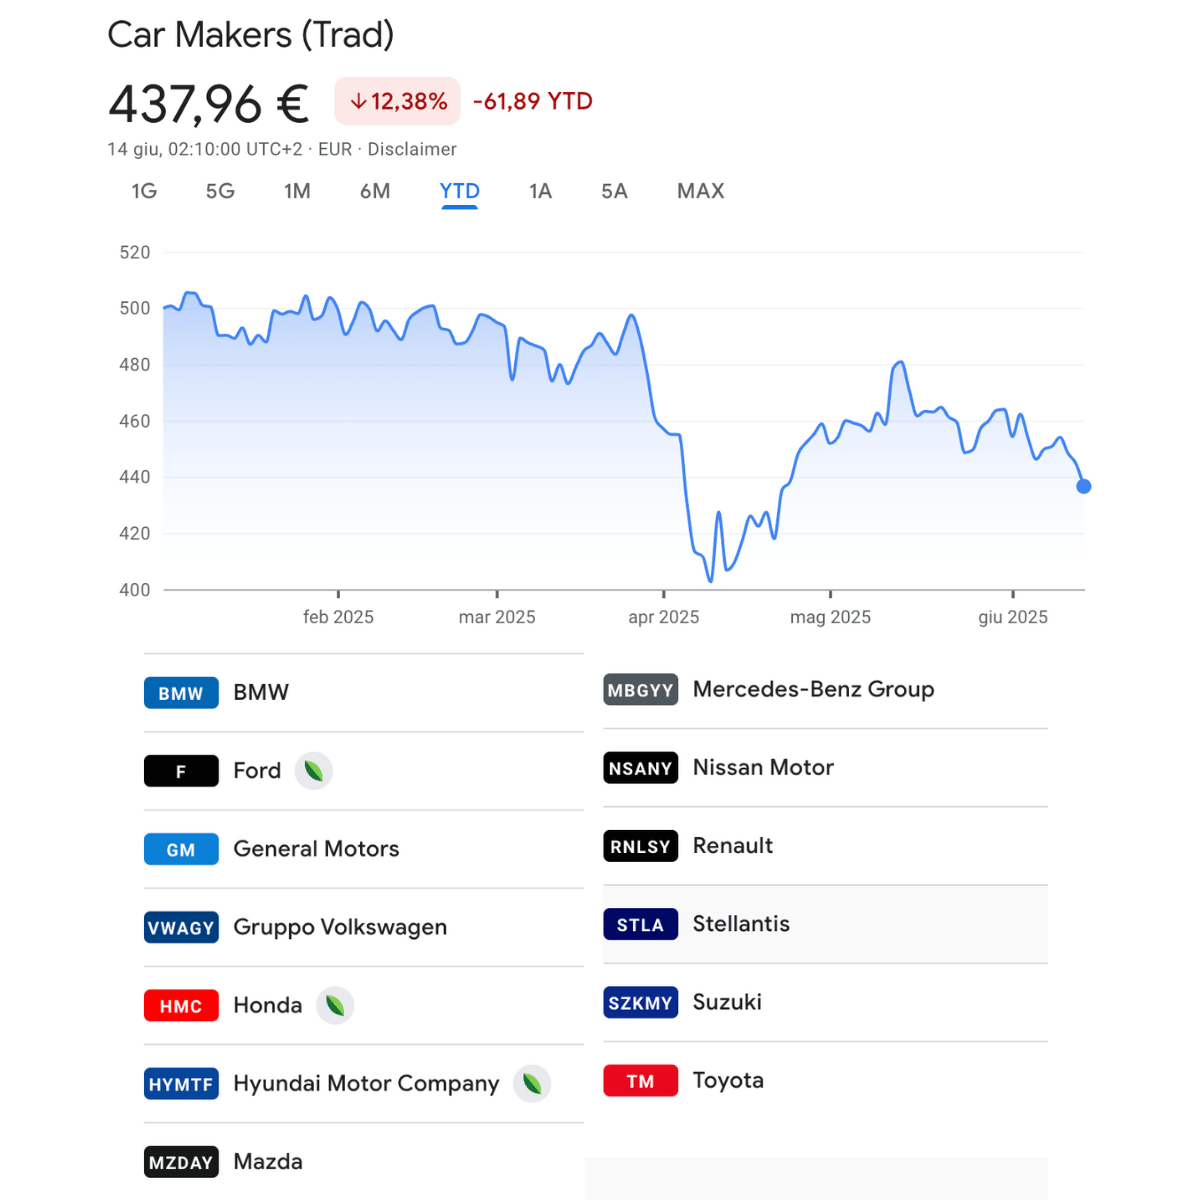The width and height of the screenshot is (1200, 1200).
Task: Click the HMC ticker badge
Action: coord(181,1006)
